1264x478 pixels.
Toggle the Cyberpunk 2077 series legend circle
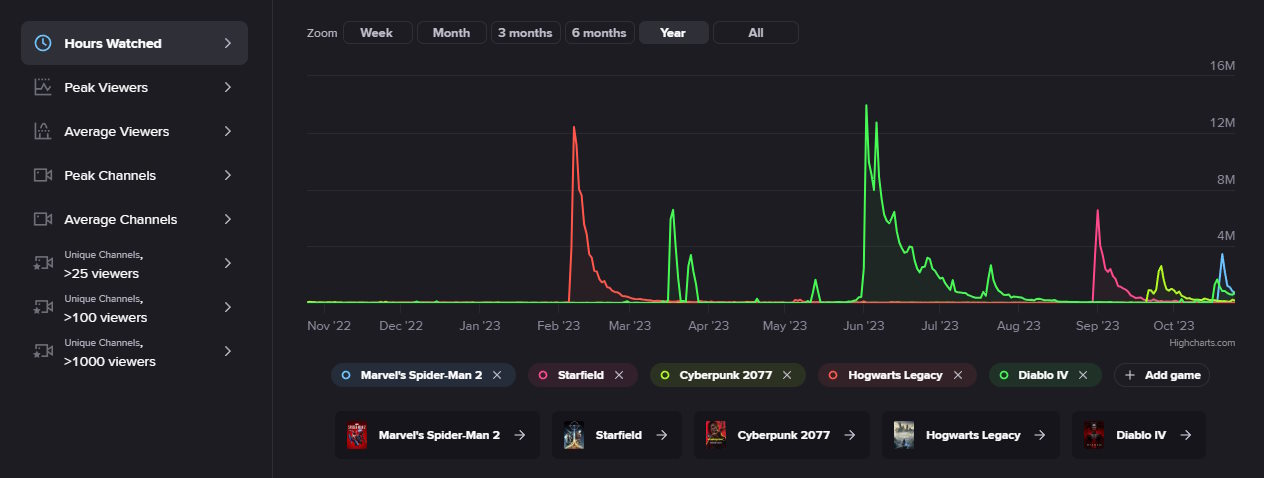665,375
